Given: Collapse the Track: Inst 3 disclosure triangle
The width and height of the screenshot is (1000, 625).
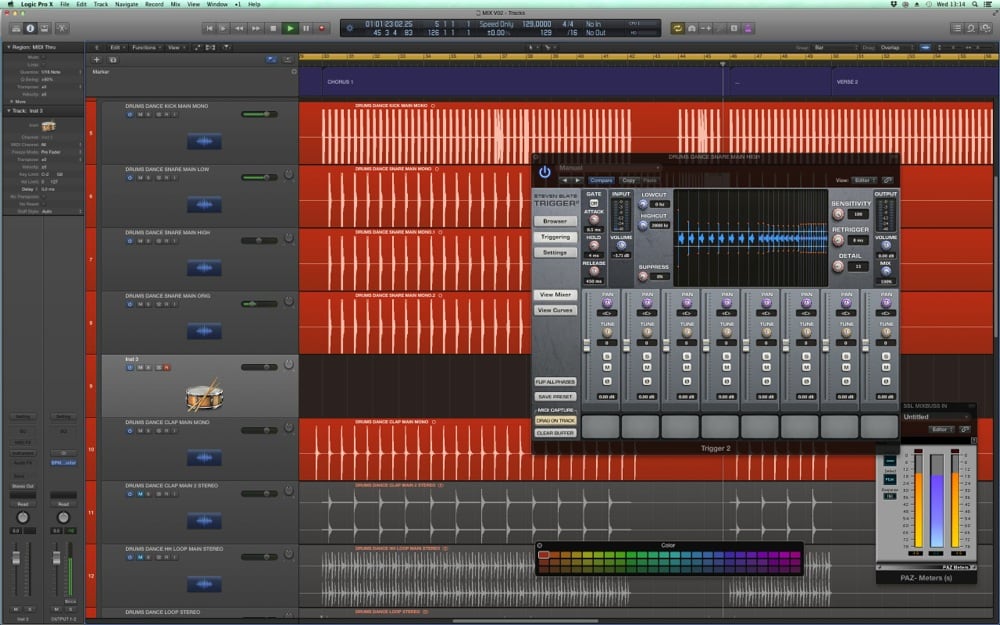Looking at the screenshot, I should [x=8, y=111].
